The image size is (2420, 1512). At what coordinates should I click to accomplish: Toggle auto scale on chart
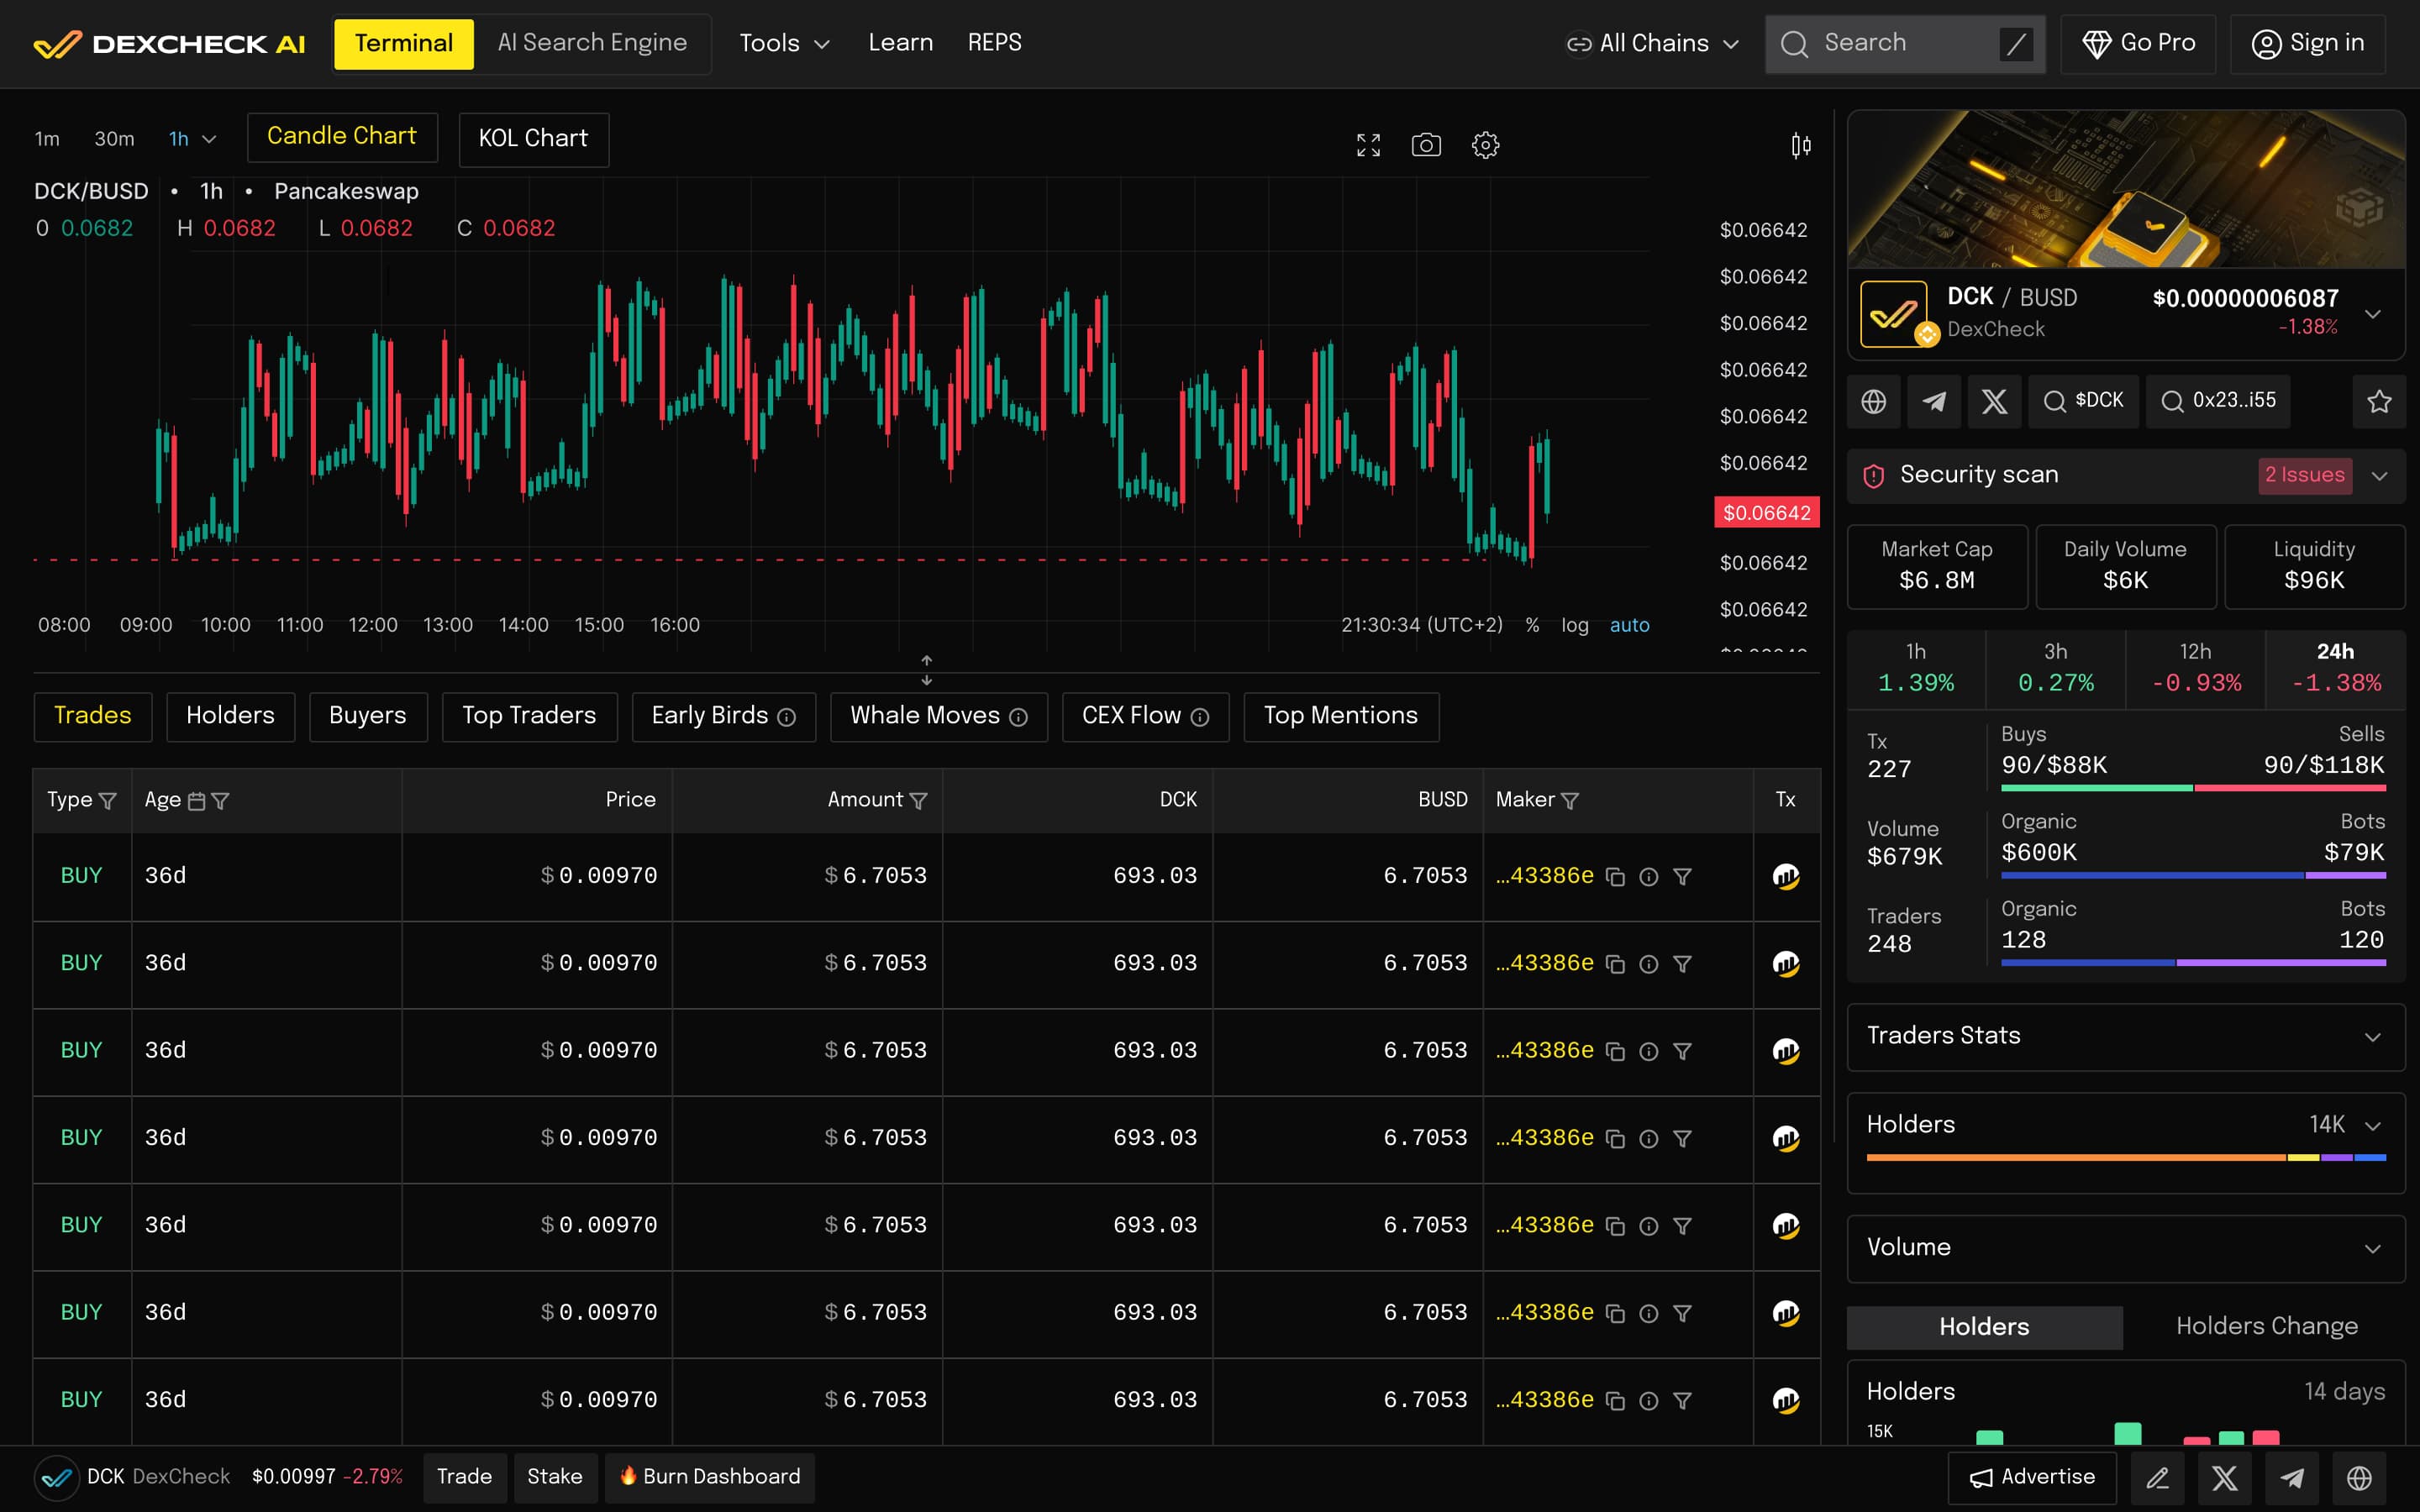point(1629,625)
